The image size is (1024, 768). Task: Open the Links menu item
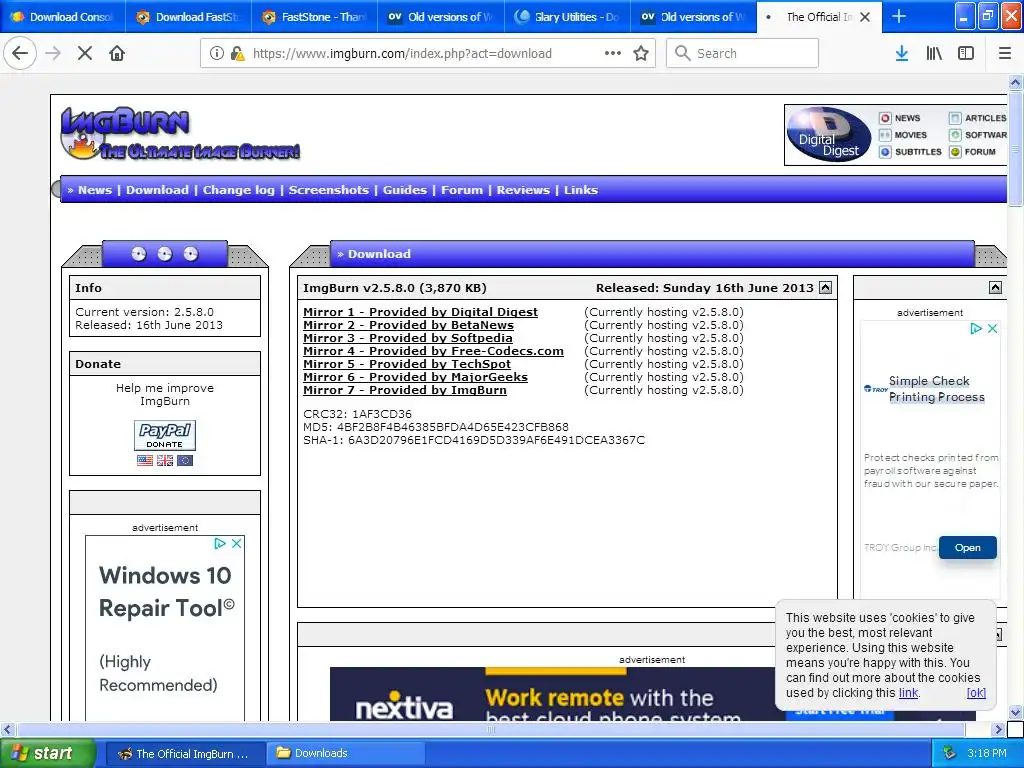581,190
